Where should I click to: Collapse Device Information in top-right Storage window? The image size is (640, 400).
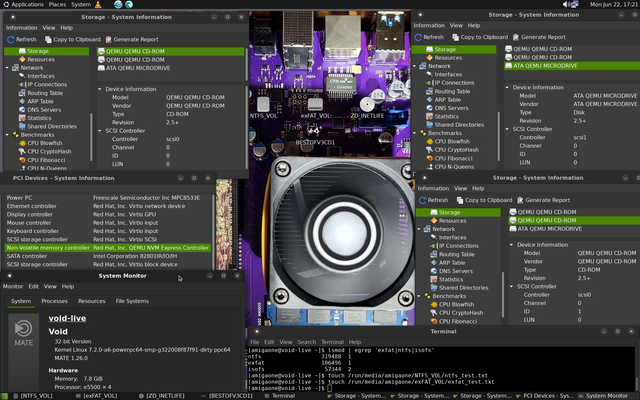507,87
